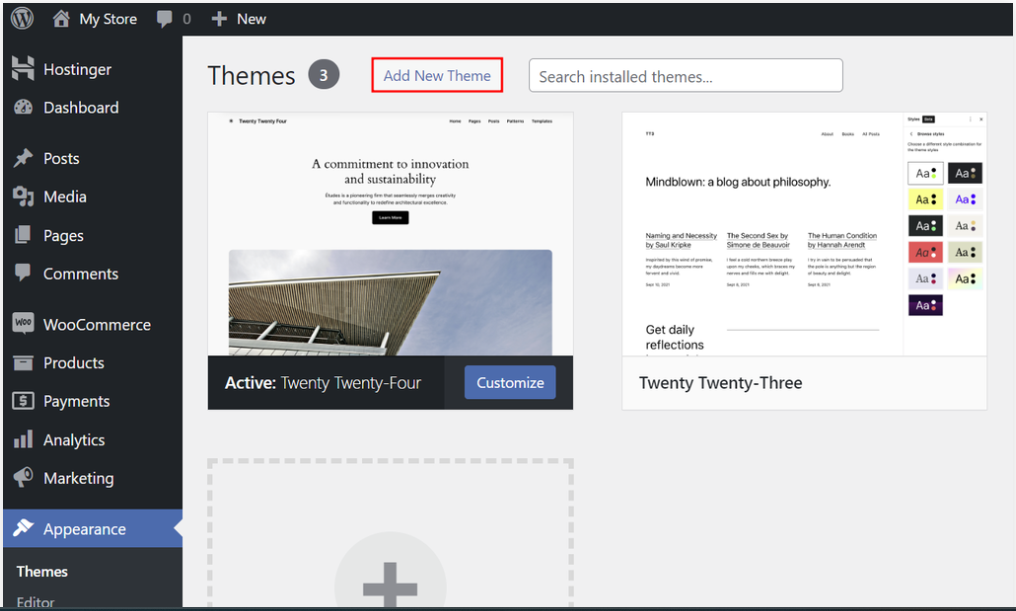The height and width of the screenshot is (611, 1016).
Task: Select the Appearance menu item
Action: (x=93, y=529)
